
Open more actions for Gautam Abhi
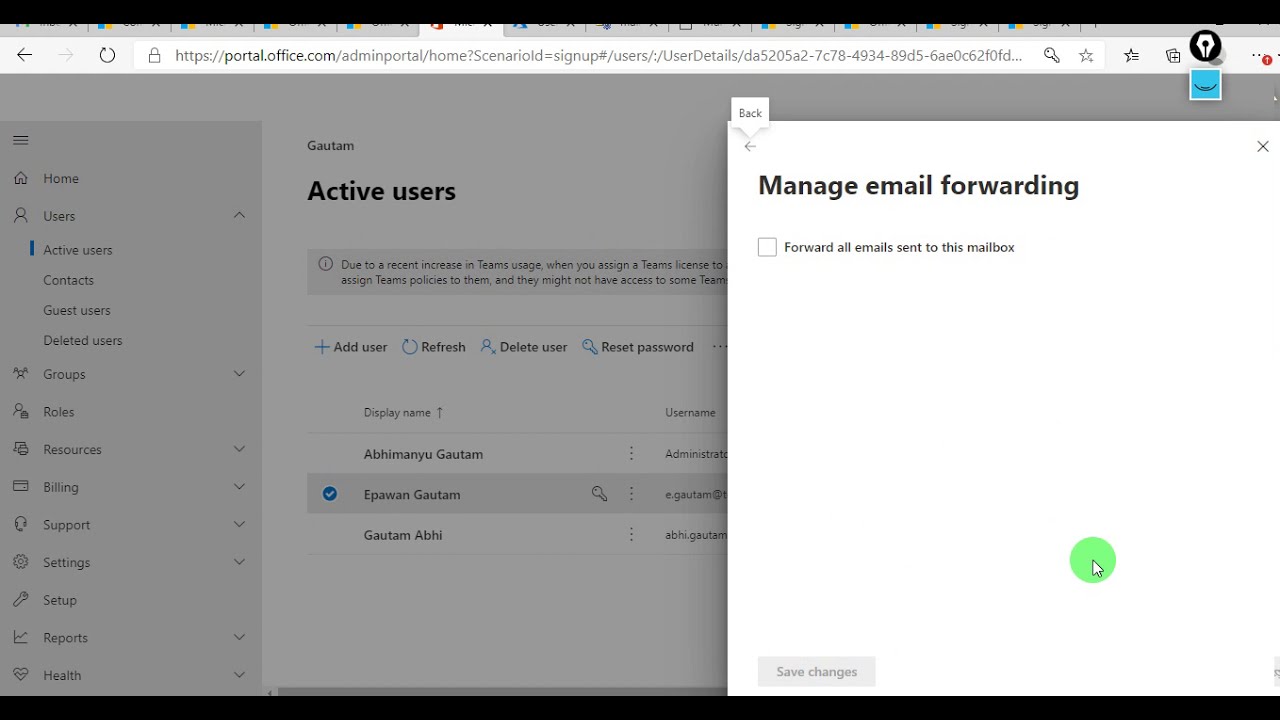click(x=631, y=535)
